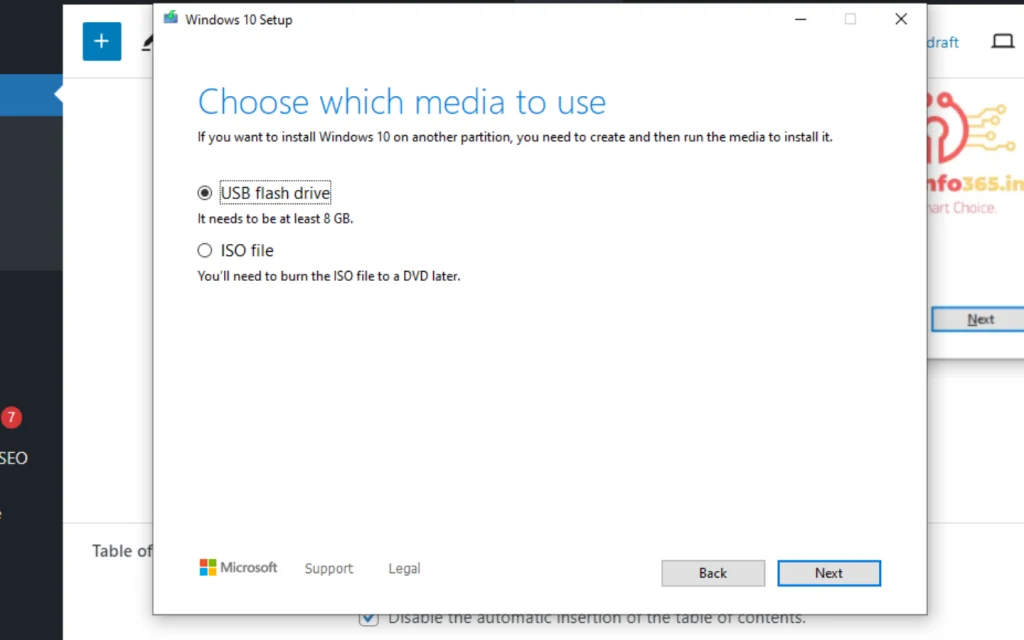Click the blue Add block plus icon
The image size is (1024, 640).
click(101, 41)
